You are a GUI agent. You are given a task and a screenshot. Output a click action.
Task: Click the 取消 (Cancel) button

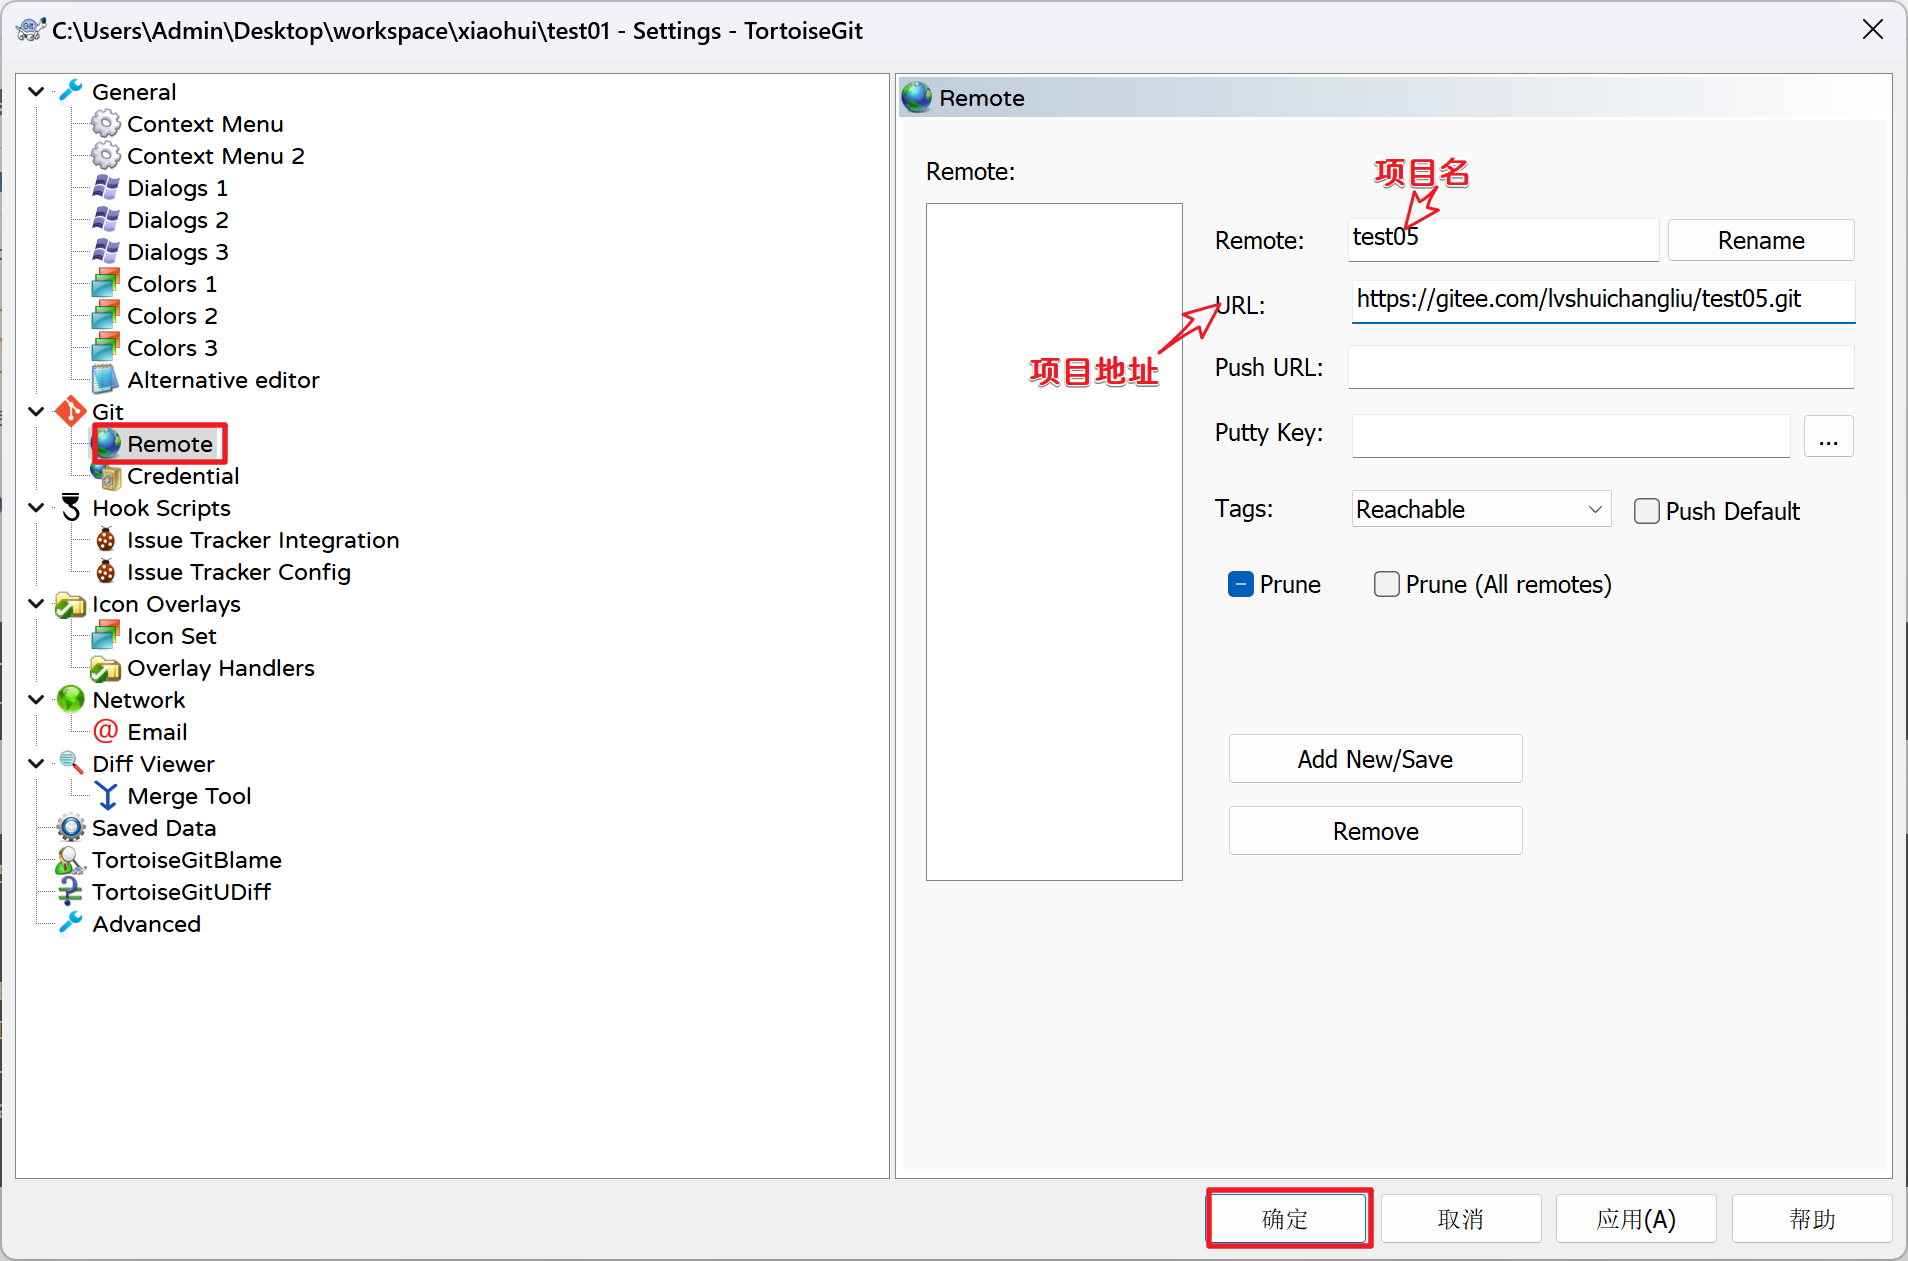pyautogui.click(x=1460, y=1218)
